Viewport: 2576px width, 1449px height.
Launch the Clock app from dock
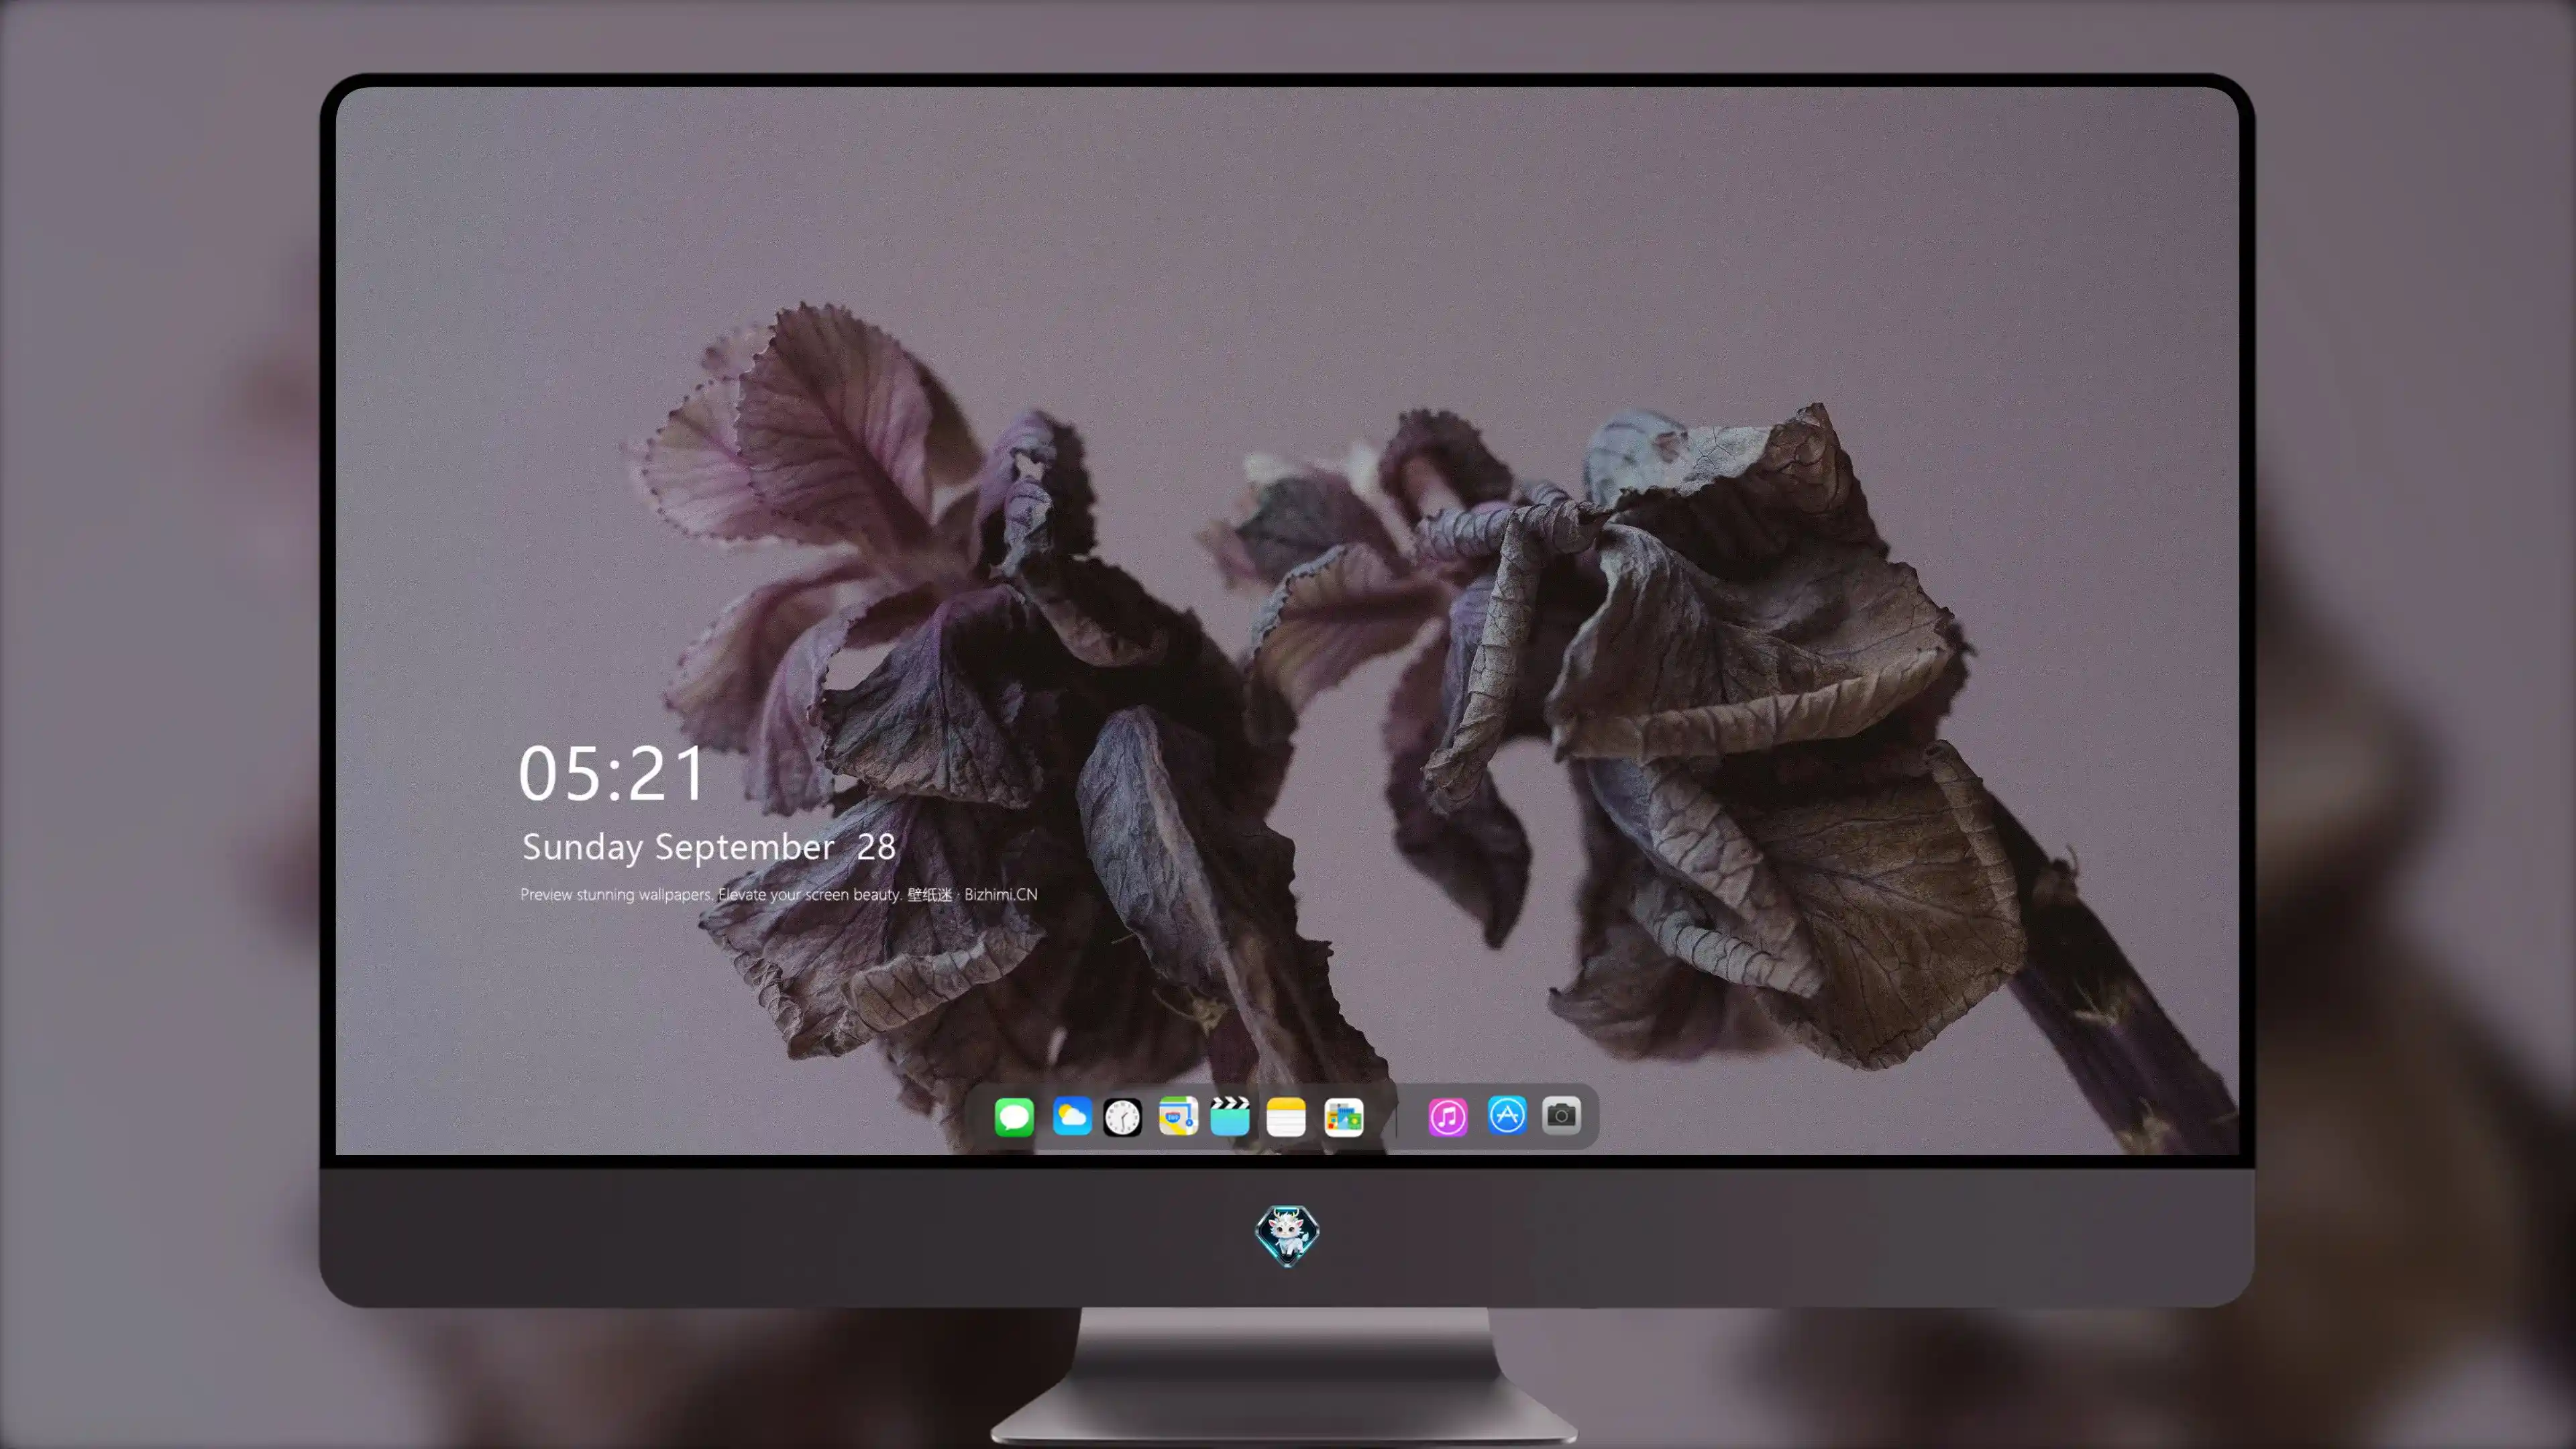pos(1122,1116)
